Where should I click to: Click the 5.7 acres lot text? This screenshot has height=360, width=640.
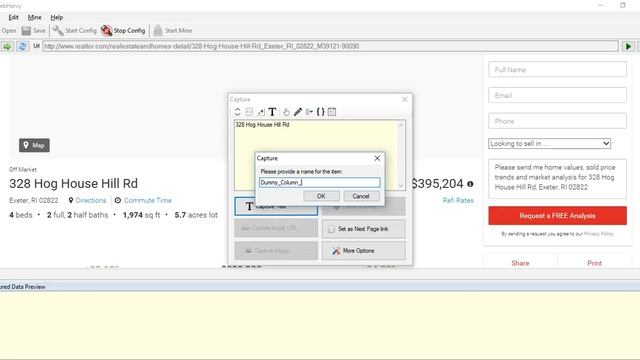(196, 215)
